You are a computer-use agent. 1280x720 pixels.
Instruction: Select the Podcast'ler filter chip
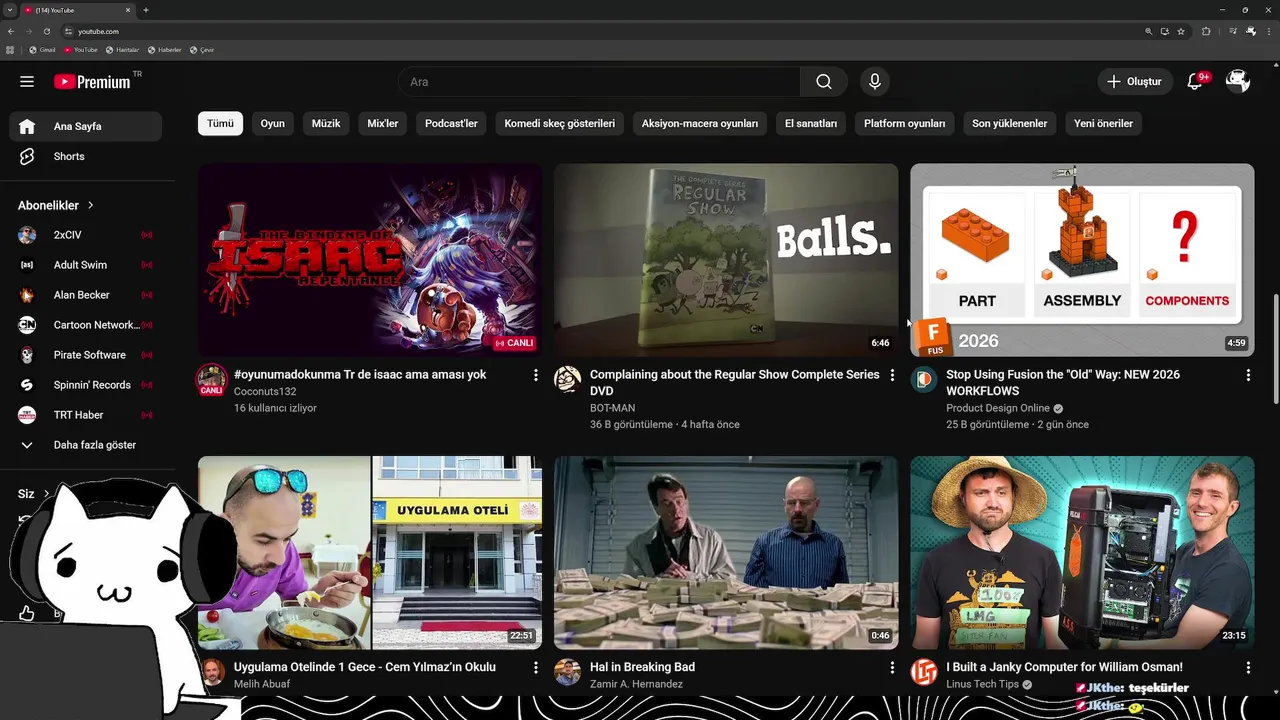[451, 124]
